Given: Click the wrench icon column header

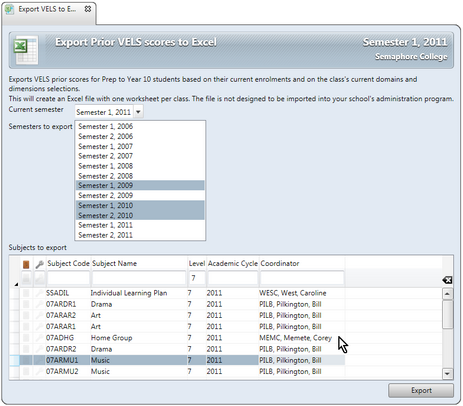Looking at the screenshot, I should [40, 264].
